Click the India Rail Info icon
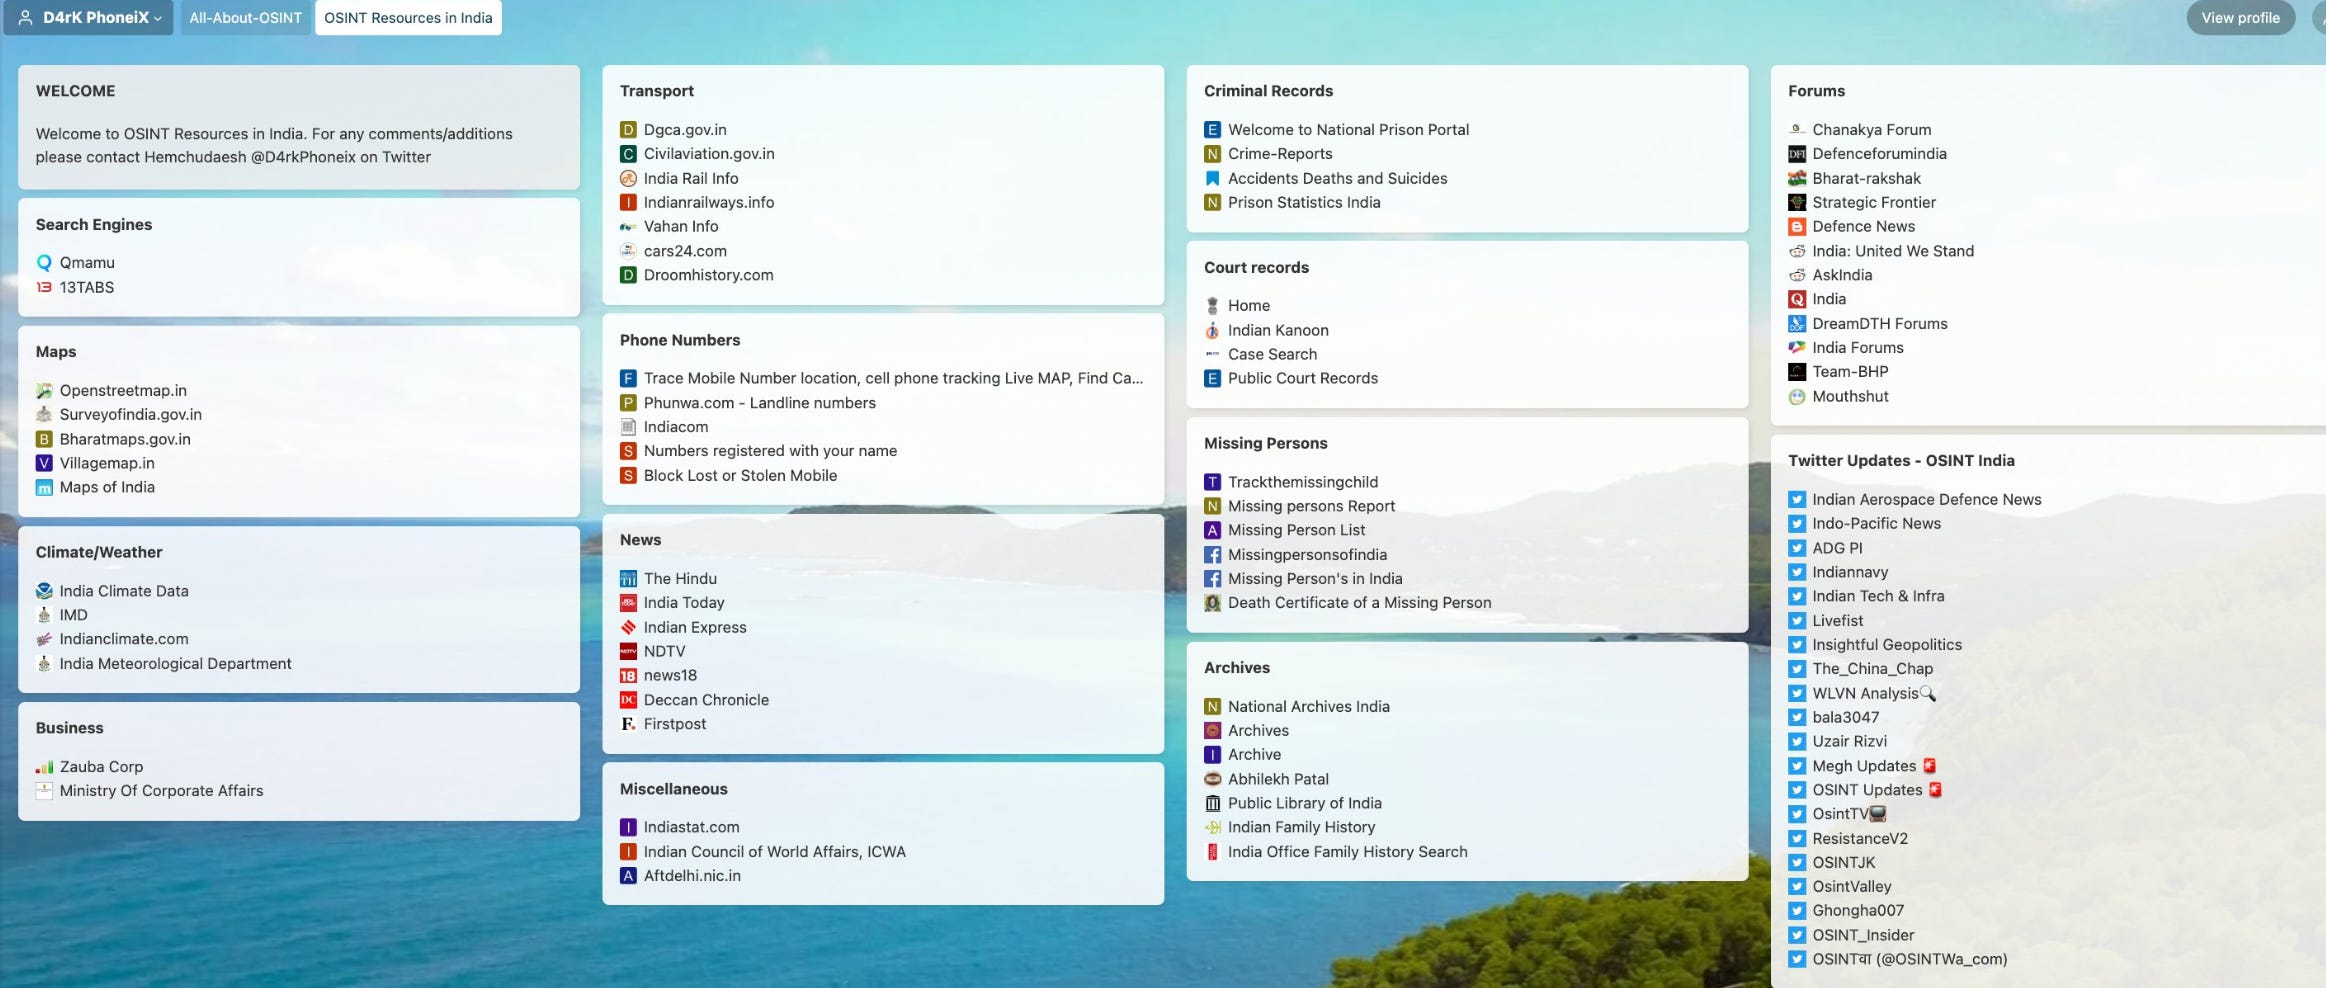This screenshot has width=2326, height=988. (x=628, y=178)
